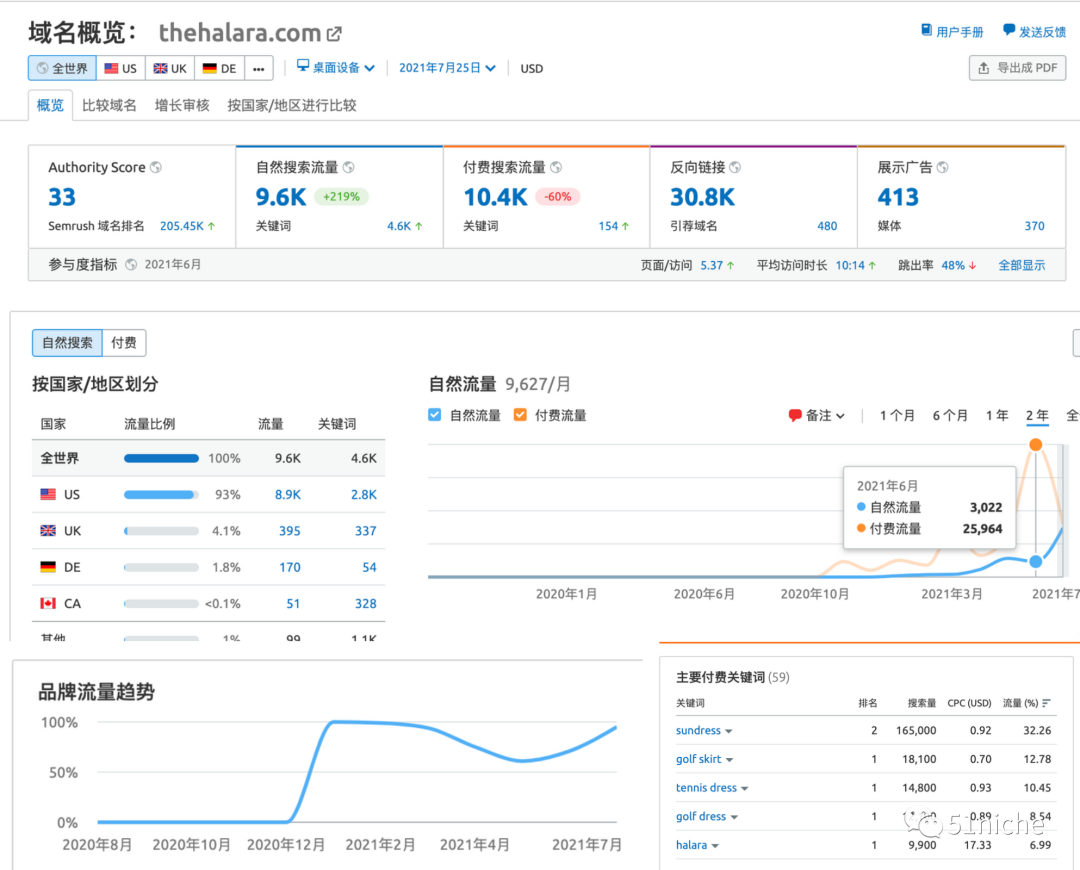Open 发送反馈 link
Image resolution: width=1080 pixels, height=870 pixels.
pyautogui.click(x=1035, y=32)
